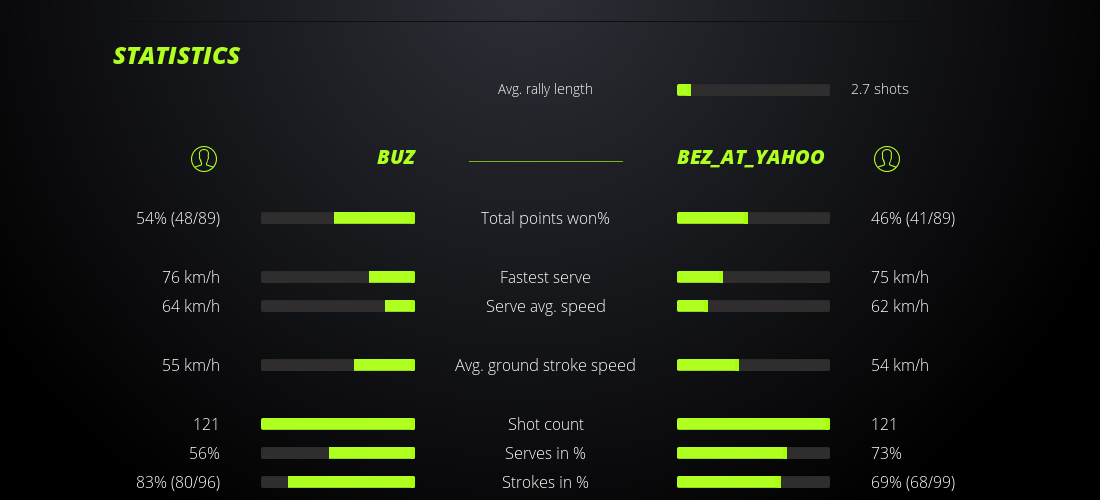Screen dimensions: 1100x500
Task: Click the Shot count label
Action: (x=545, y=424)
